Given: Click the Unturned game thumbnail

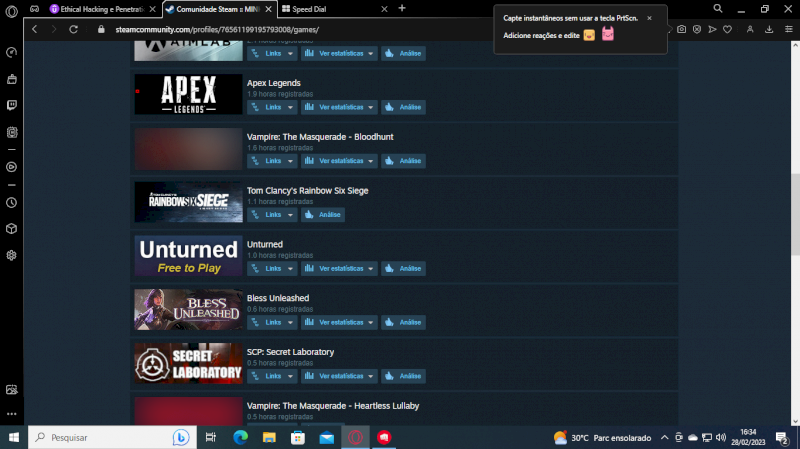Looking at the screenshot, I should pyautogui.click(x=188, y=256).
